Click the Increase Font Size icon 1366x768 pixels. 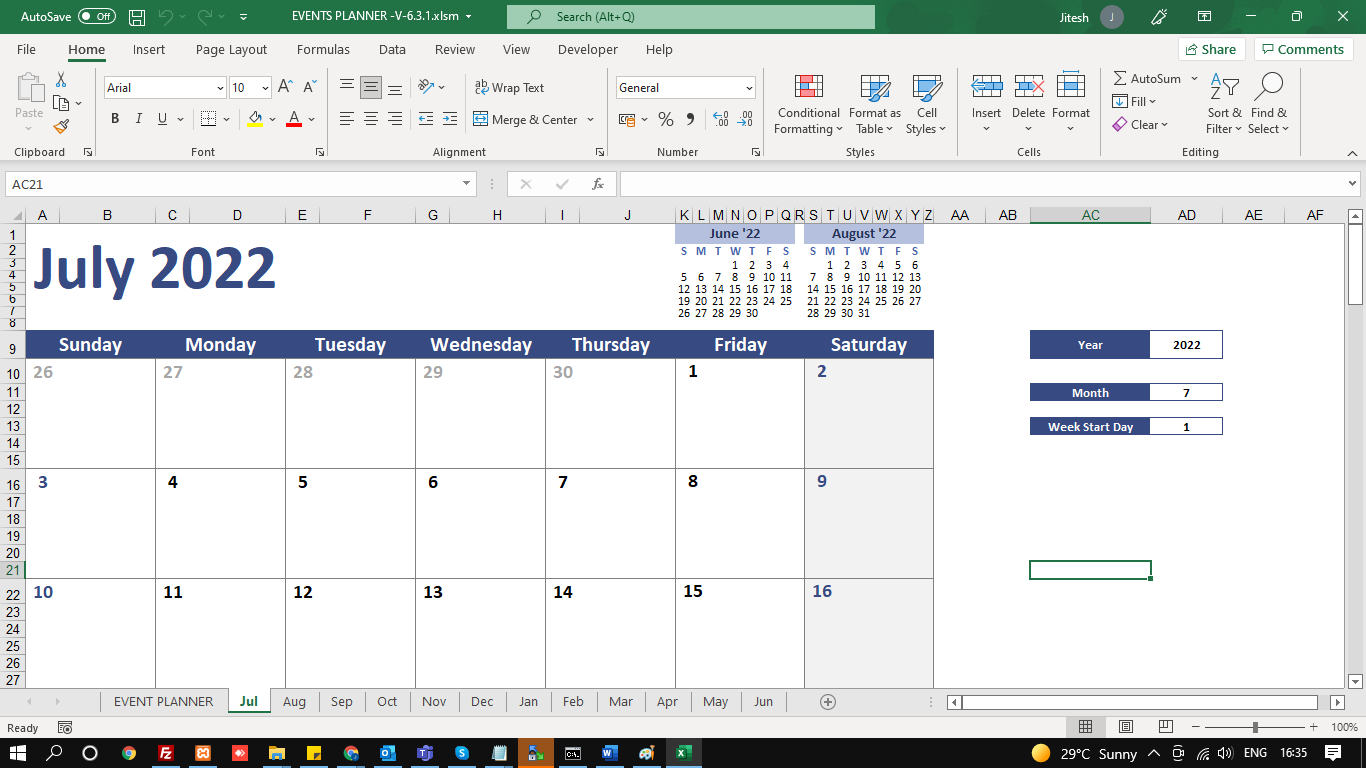(285, 87)
